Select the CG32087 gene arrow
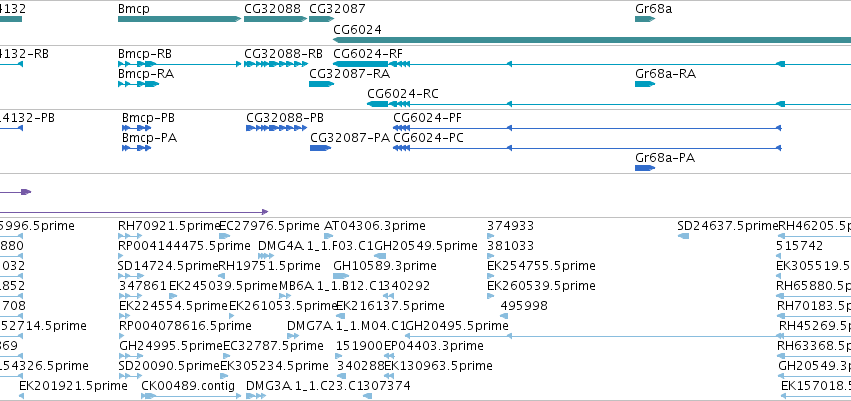The width and height of the screenshot is (851, 401). 321,19
